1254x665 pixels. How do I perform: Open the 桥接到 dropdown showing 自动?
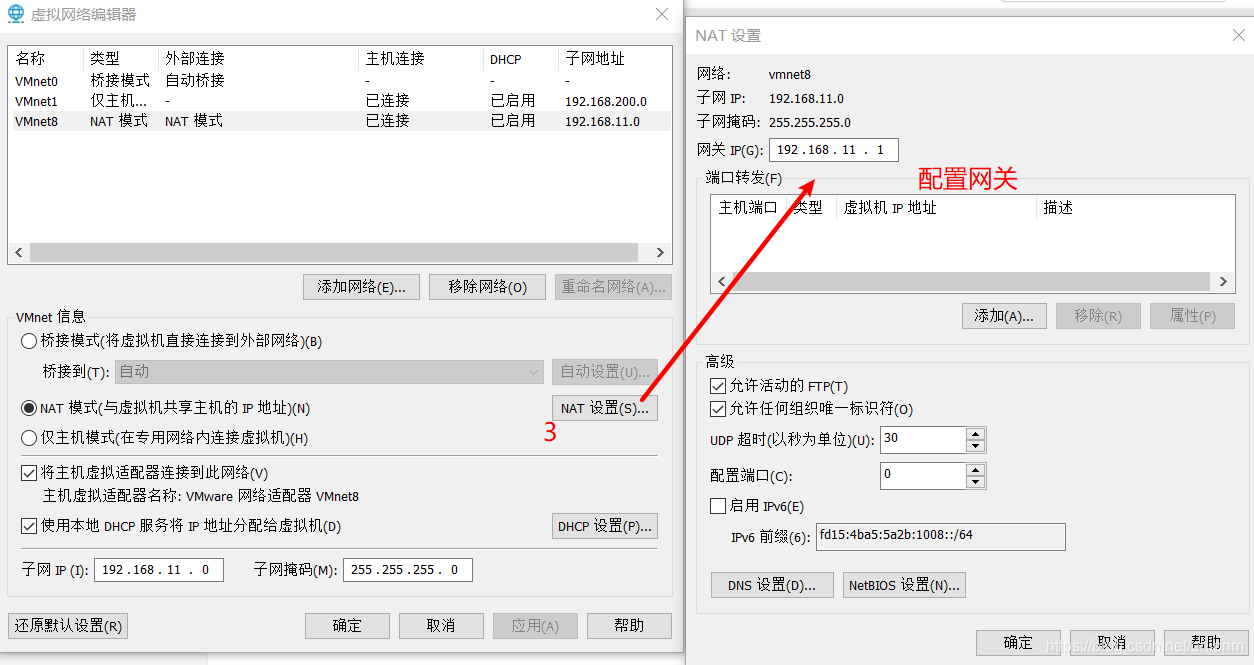click(329, 372)
